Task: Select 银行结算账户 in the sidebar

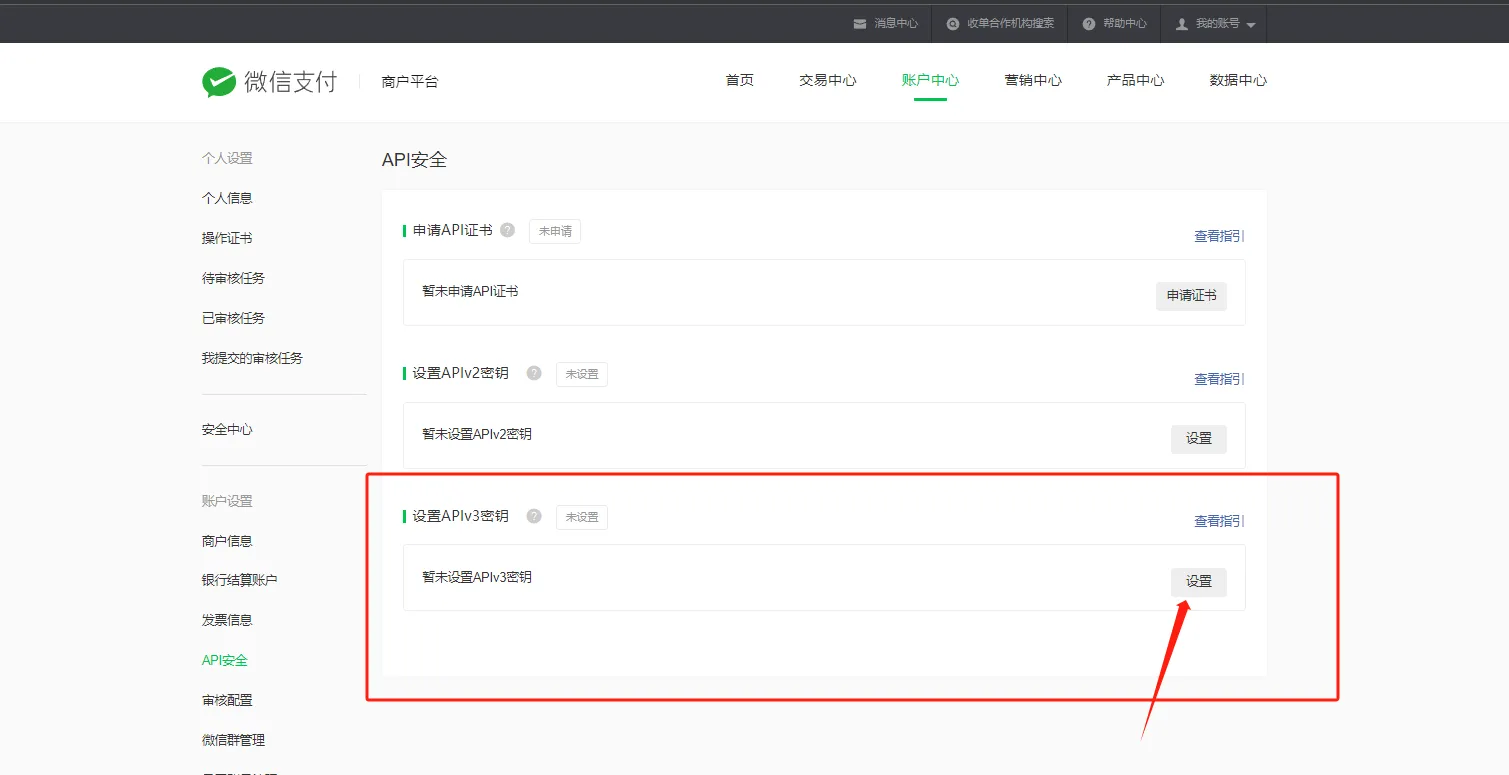Action: pyautogui.click(x=240, y=579)
